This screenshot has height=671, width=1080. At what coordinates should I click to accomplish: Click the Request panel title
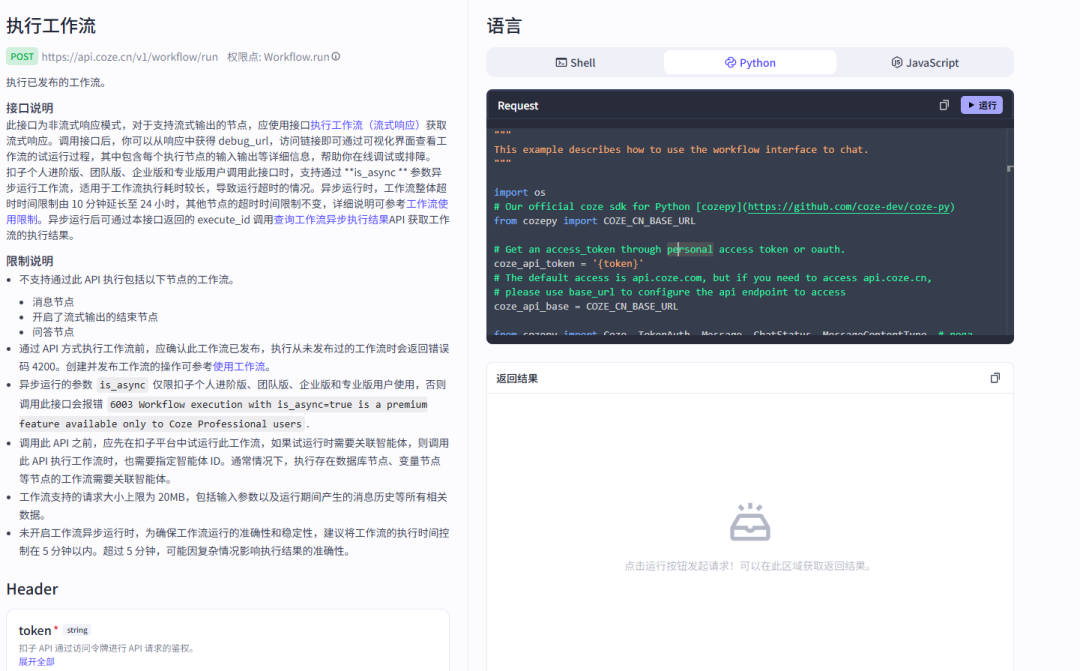coord(517,105)
